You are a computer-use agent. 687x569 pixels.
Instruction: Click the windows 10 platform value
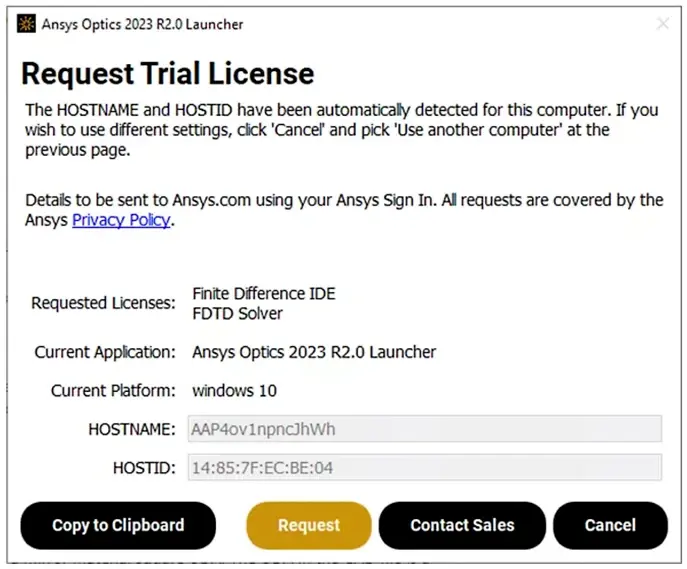coord(234,391)
